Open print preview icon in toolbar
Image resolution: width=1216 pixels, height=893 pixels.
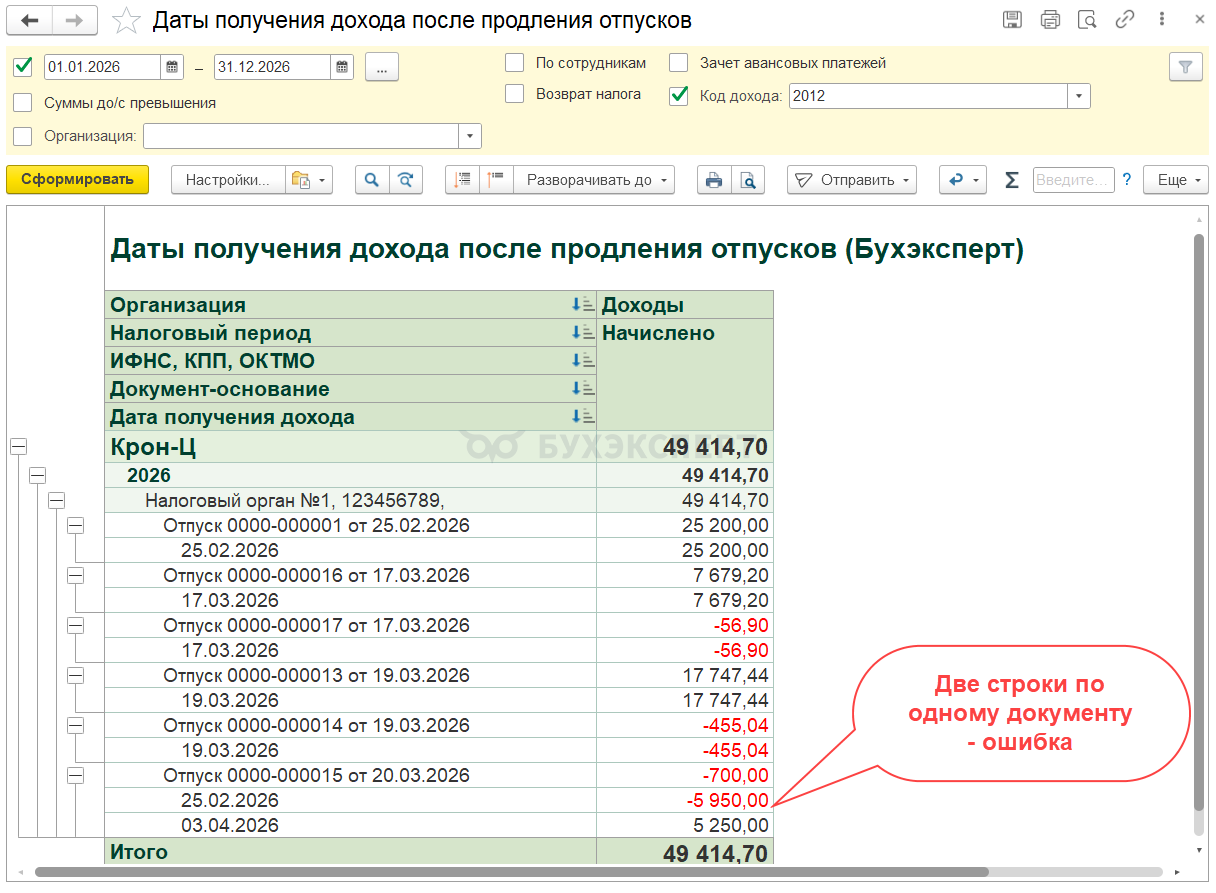(x=747, y=180)
